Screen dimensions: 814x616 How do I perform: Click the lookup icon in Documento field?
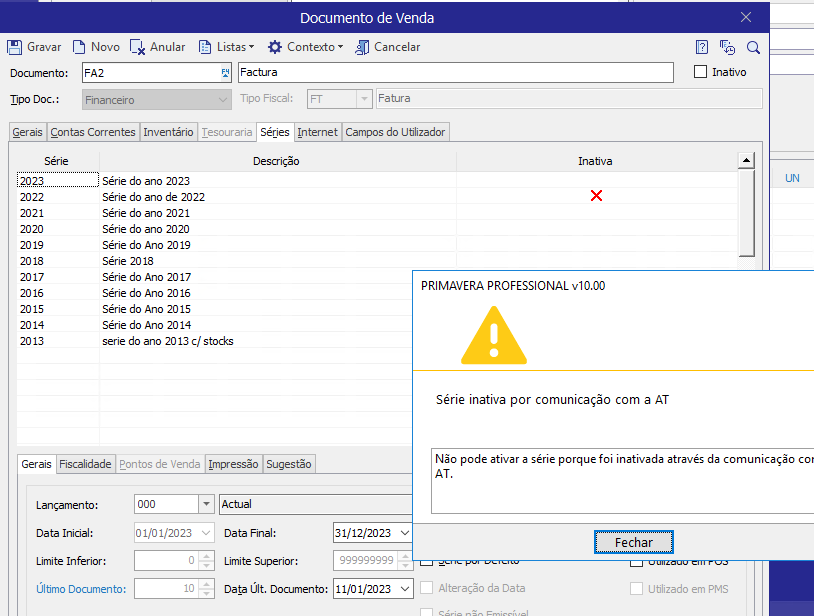pyautogui.click(x=225, y=73)
